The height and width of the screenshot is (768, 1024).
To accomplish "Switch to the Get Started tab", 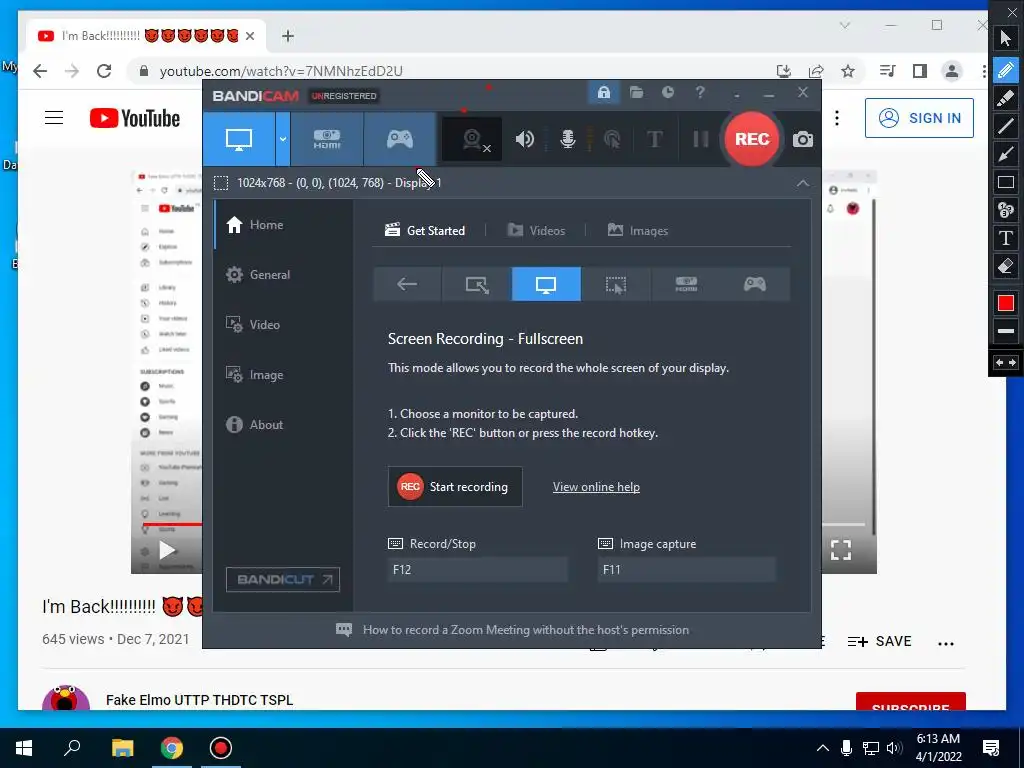I will 425,231.
